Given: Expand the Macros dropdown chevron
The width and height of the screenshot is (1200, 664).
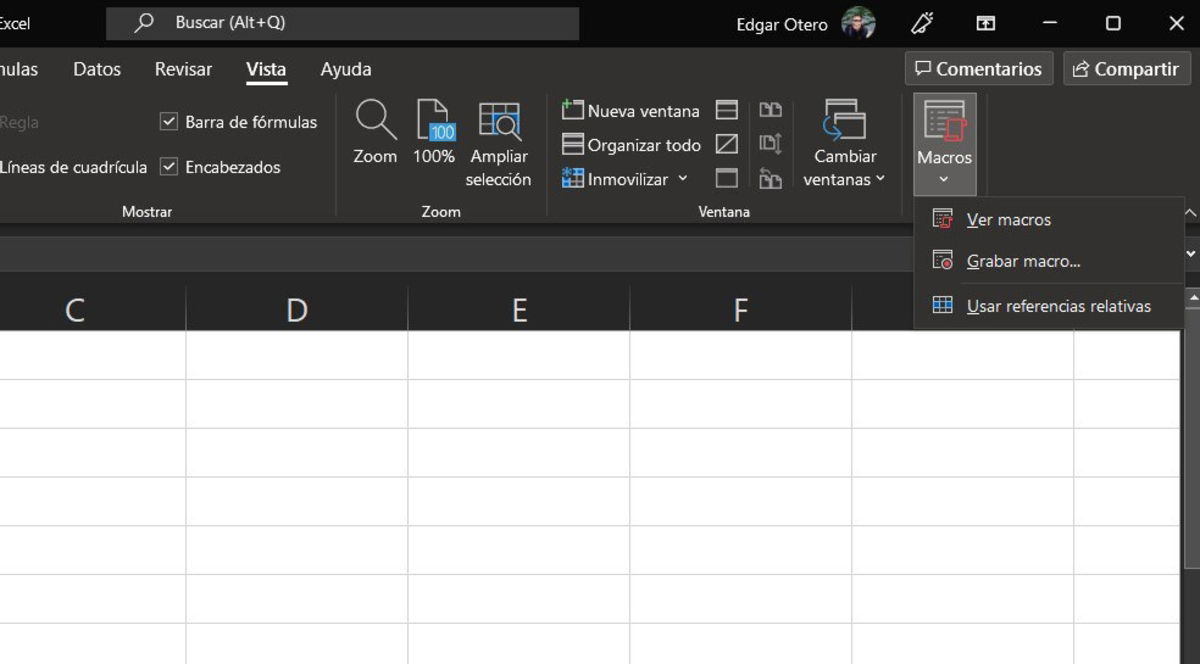Looking at the screenshot, I should click(x=944, y=177).
